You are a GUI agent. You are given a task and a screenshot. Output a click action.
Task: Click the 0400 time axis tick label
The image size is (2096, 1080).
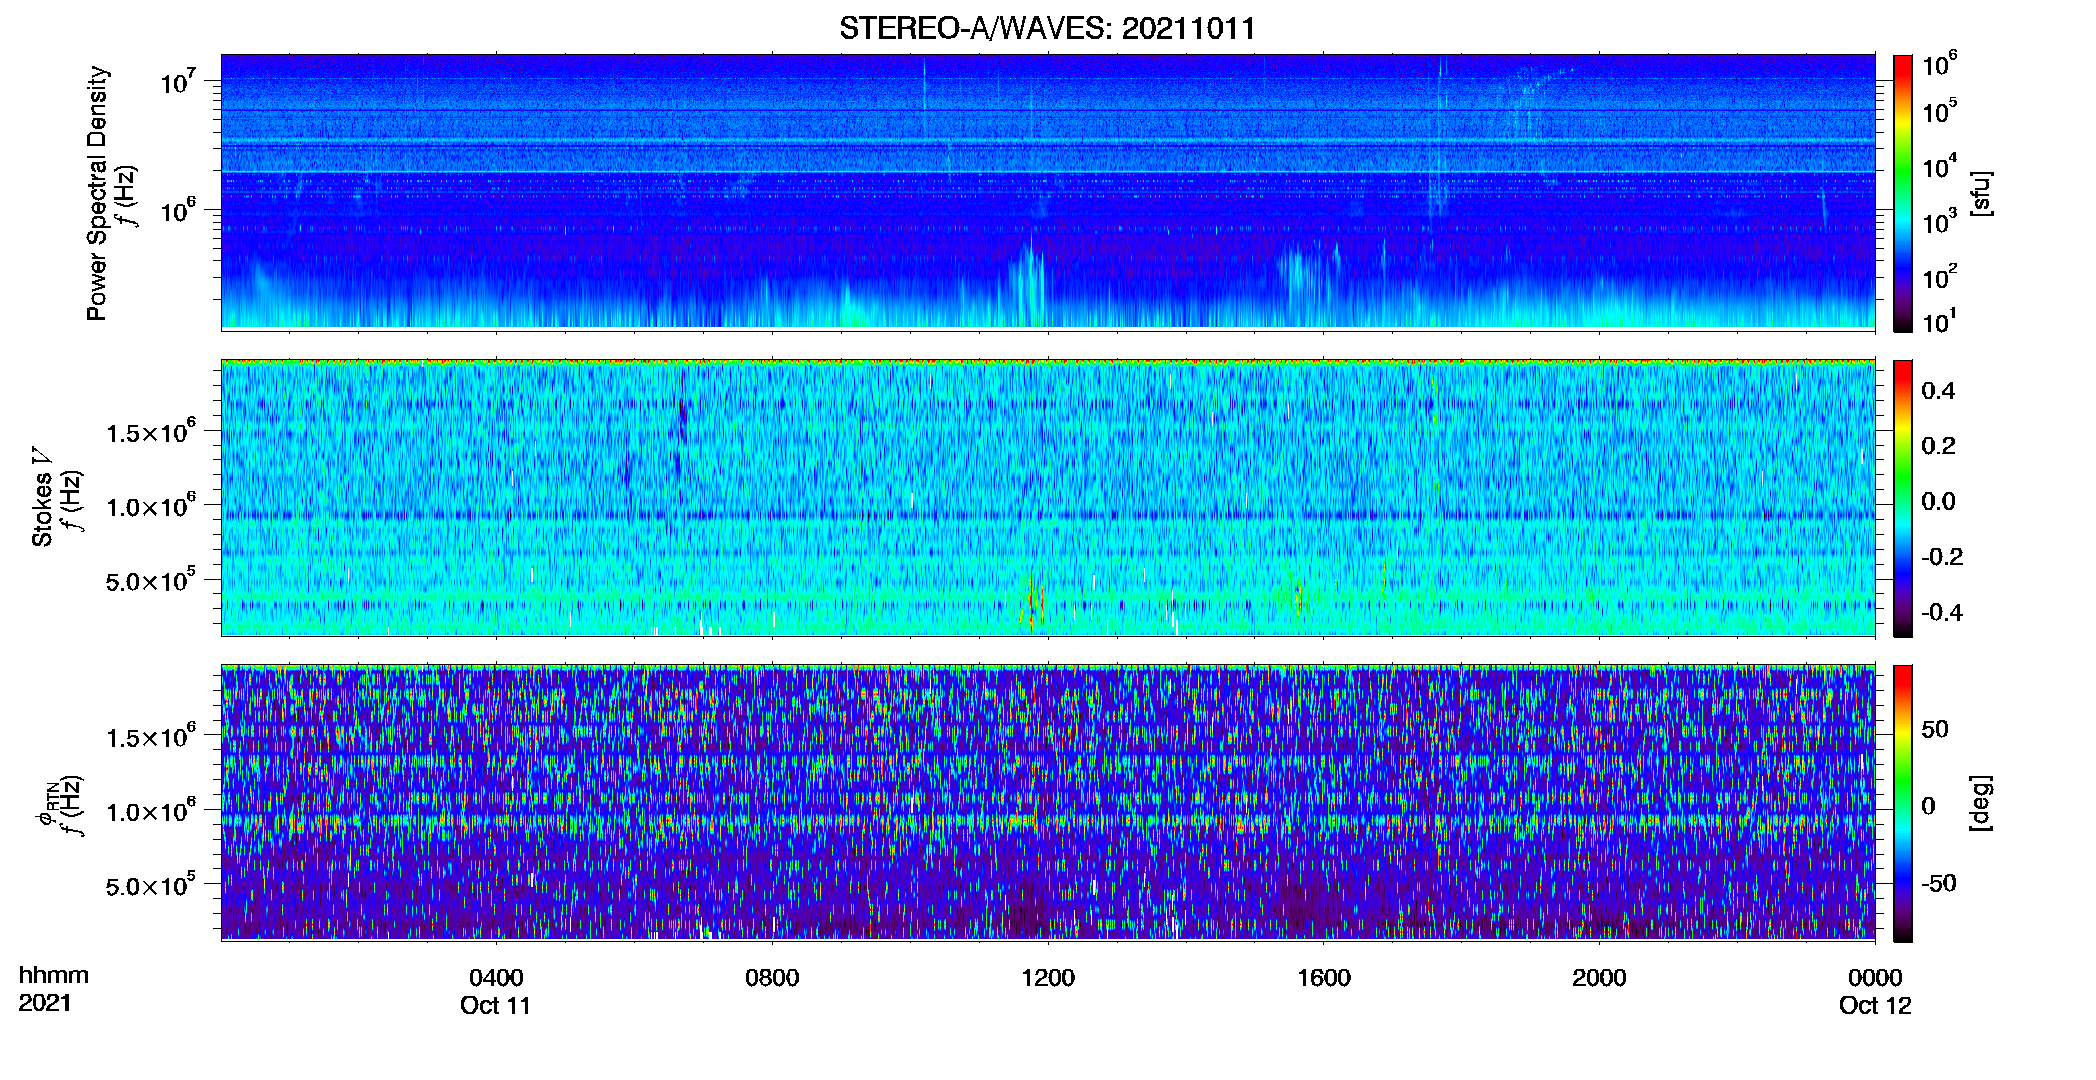(x=496, y=978)
